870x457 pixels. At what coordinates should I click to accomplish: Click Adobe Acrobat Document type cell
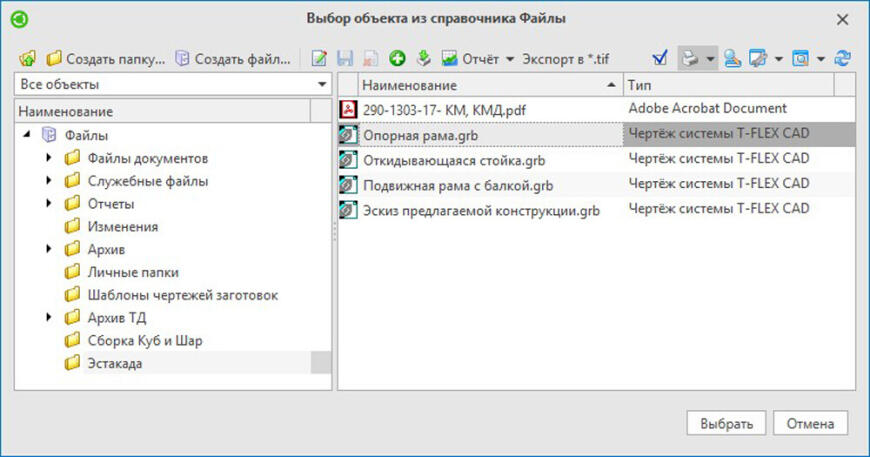point(707,108)
